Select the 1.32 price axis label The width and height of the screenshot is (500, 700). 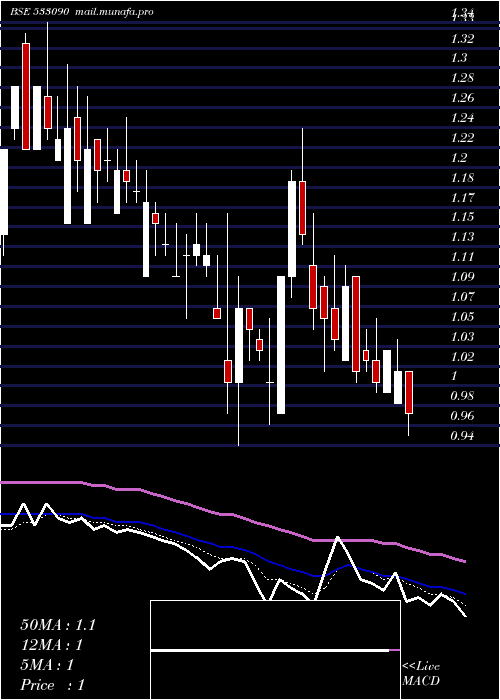click(x=462, y=38)
